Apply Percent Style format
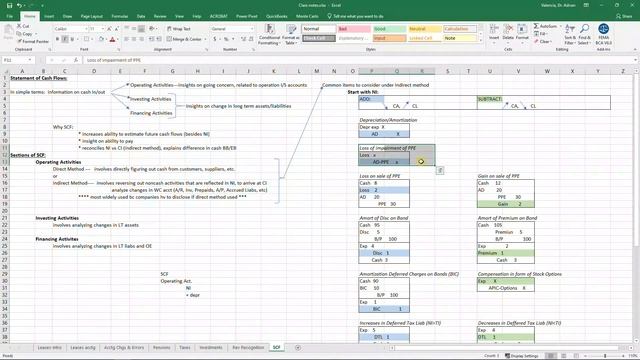This screenshot has width=640, height=360. [x=226, y=39]
